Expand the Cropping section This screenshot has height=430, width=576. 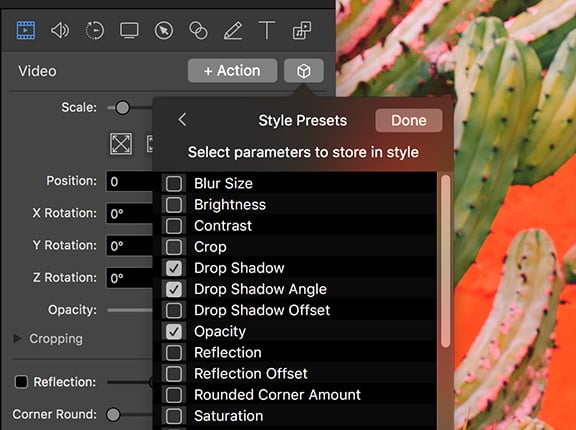point(17,339)
